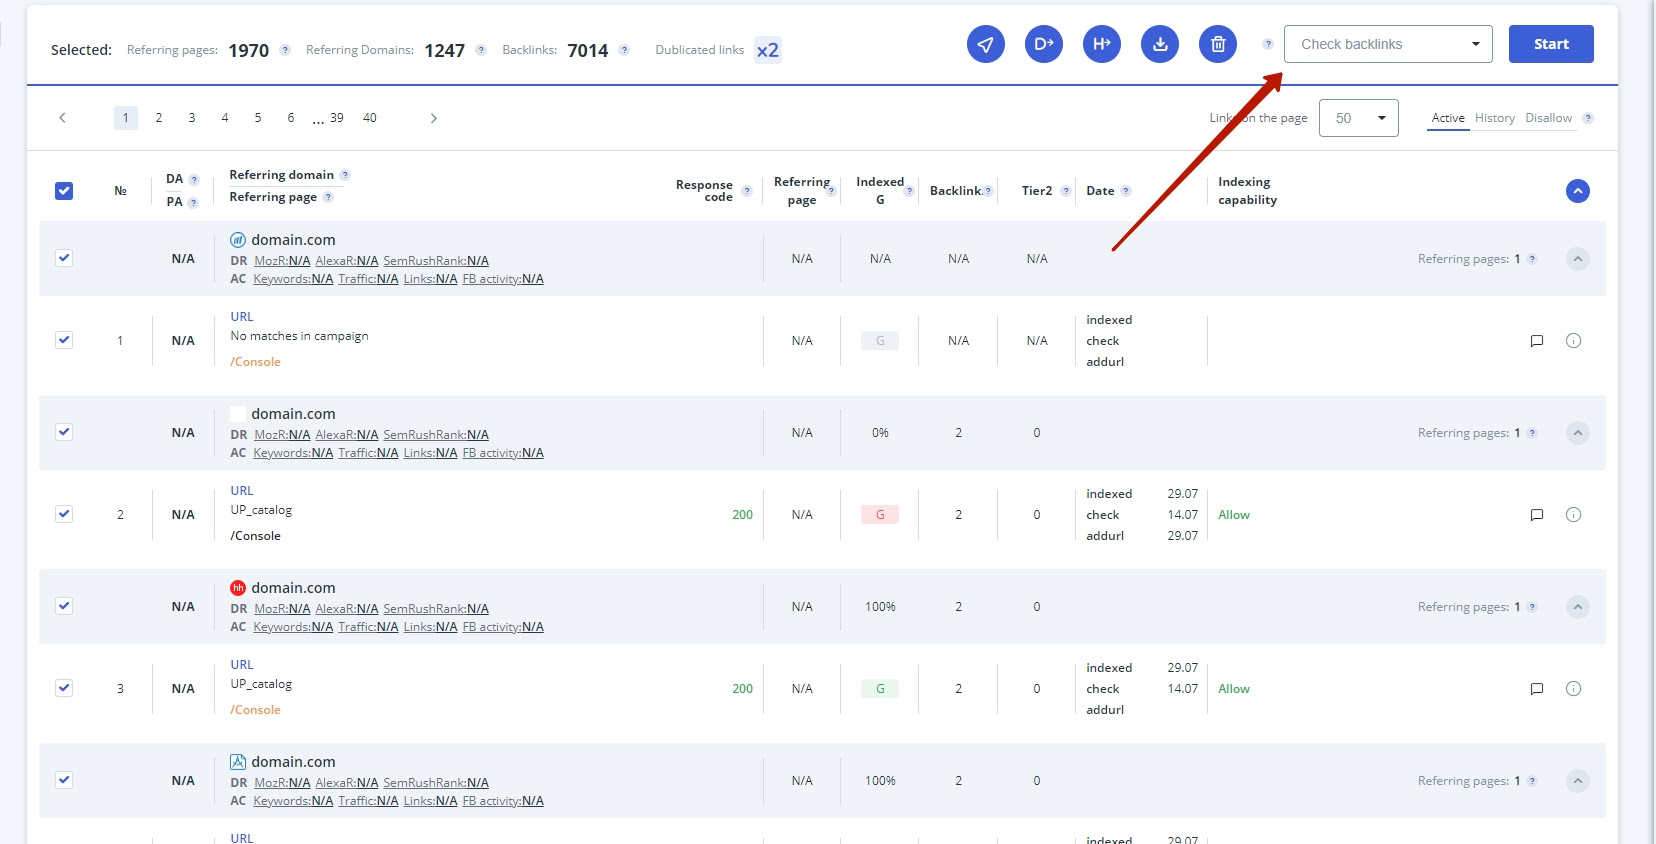Screen dimensions: 1656x844
Task: Click MozR:N/A link in first domain group
Action: click(x=282, y=261)
